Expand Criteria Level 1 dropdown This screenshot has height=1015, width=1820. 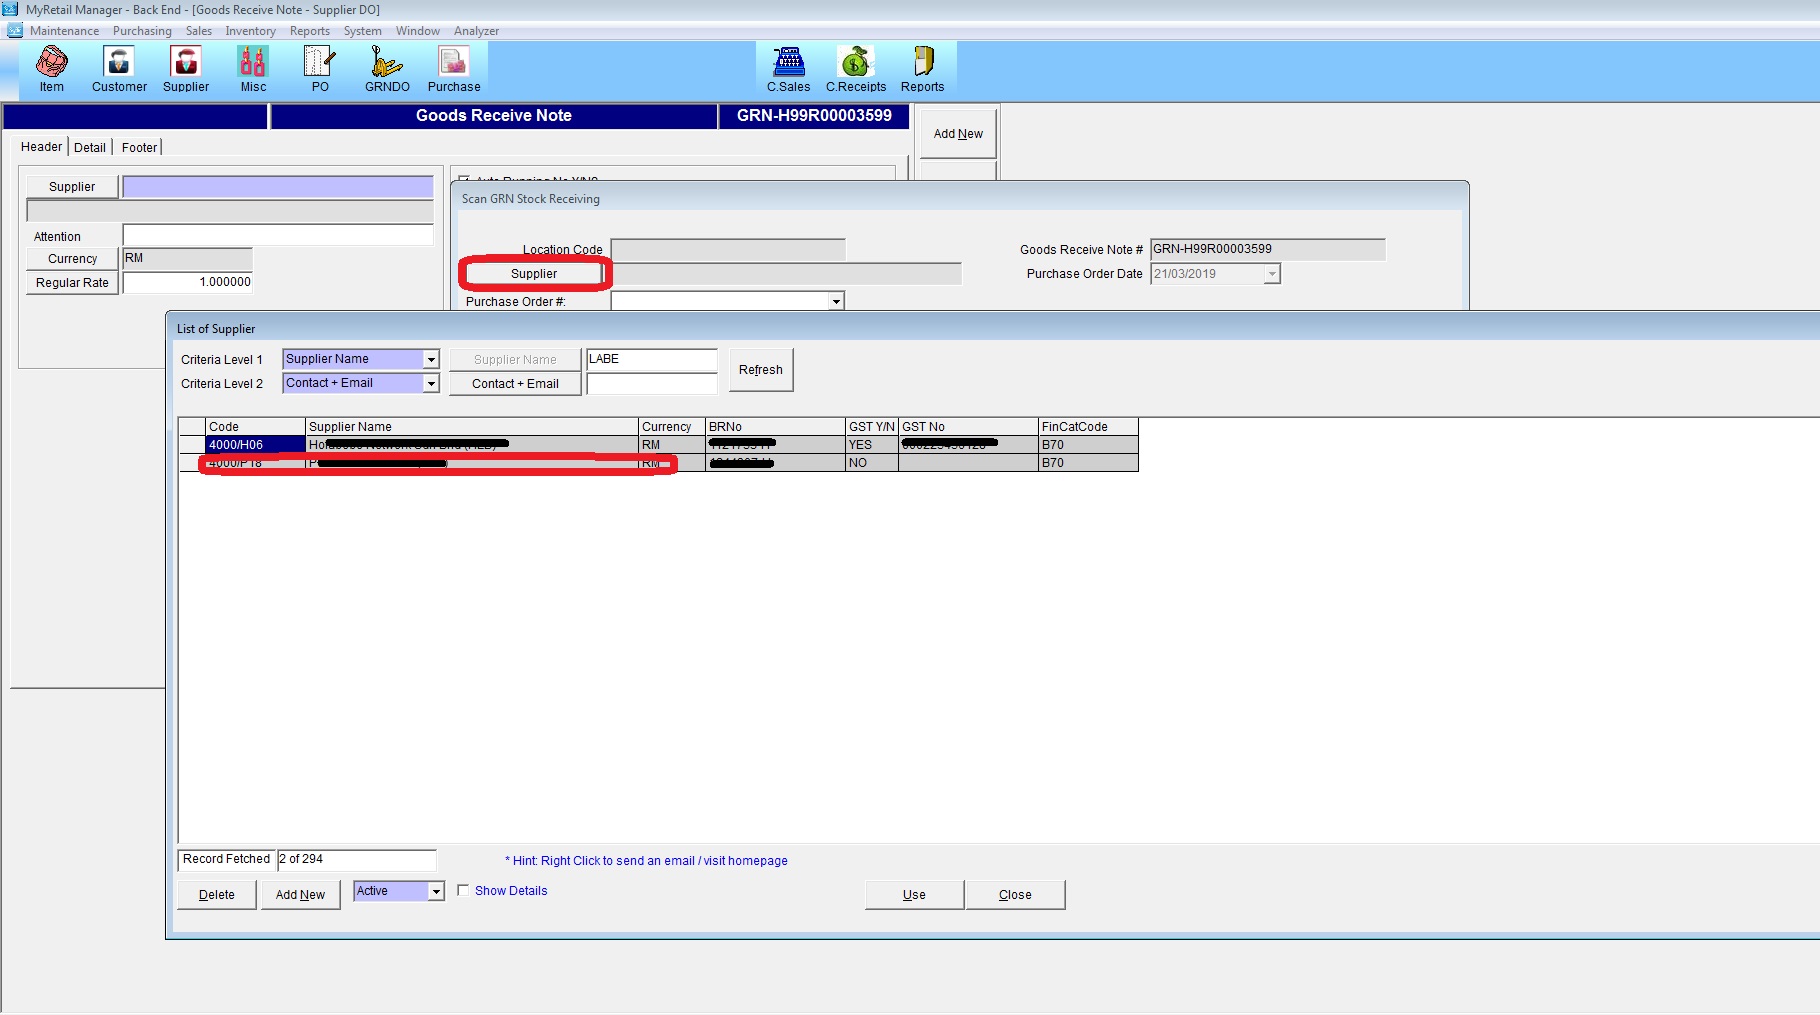coord(431,359)
